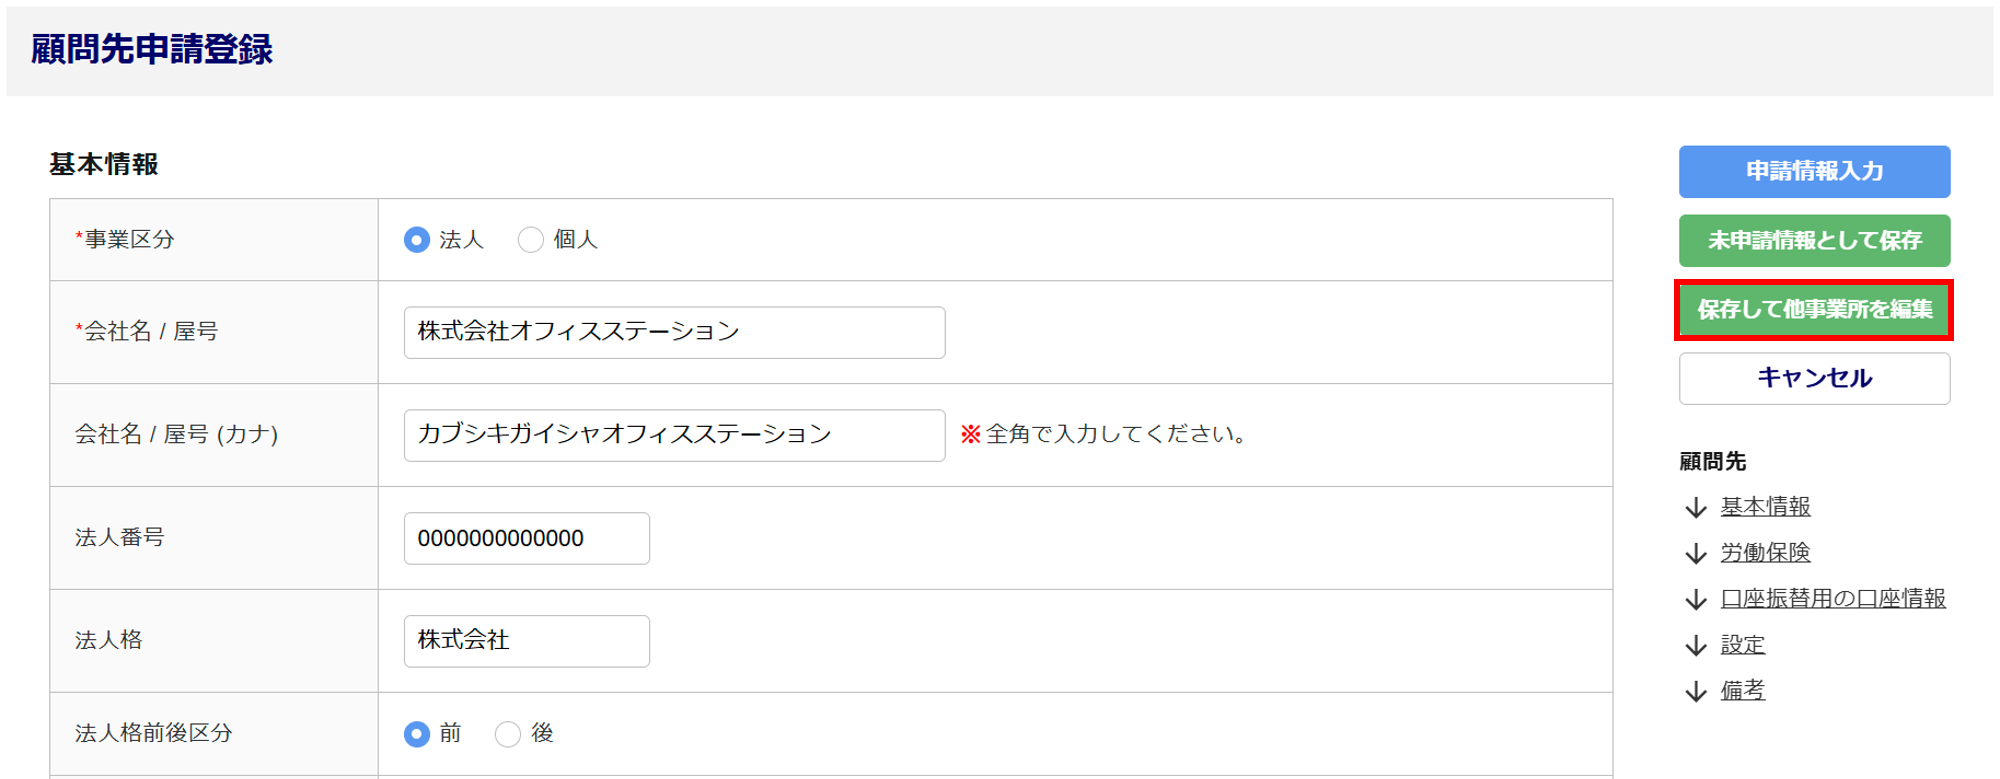
Task: Click down arrow icon beside 備考
Action: tap(1695, 692)
